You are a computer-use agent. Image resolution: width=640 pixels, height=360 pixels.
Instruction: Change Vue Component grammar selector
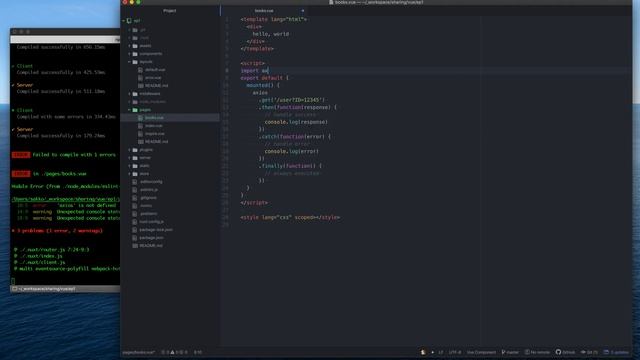click(x=481, y=352)
